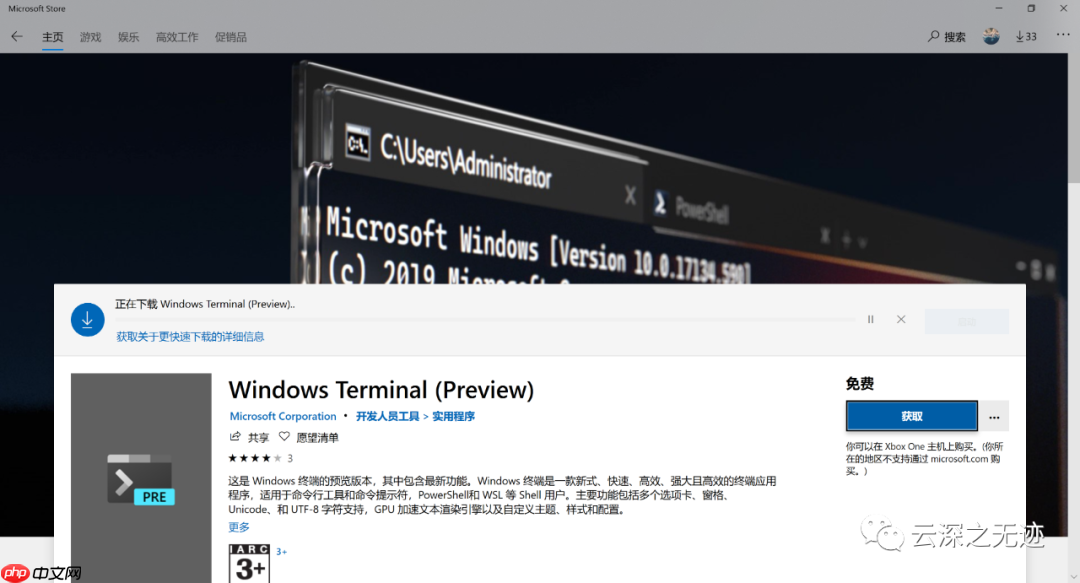
Task: Click the vertical scrollbar
Action: tap(1074, 117)
